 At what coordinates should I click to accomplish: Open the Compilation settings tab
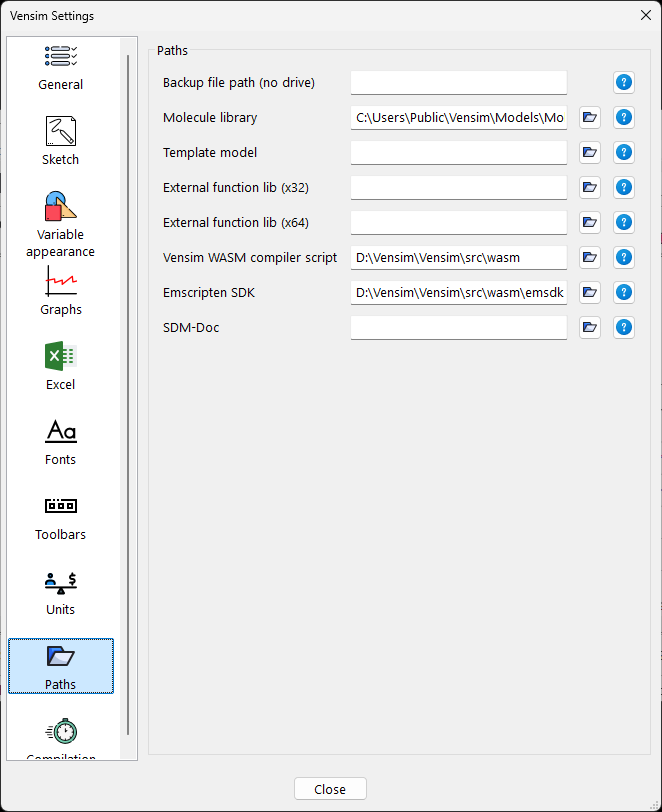click(x=61, y=740)
